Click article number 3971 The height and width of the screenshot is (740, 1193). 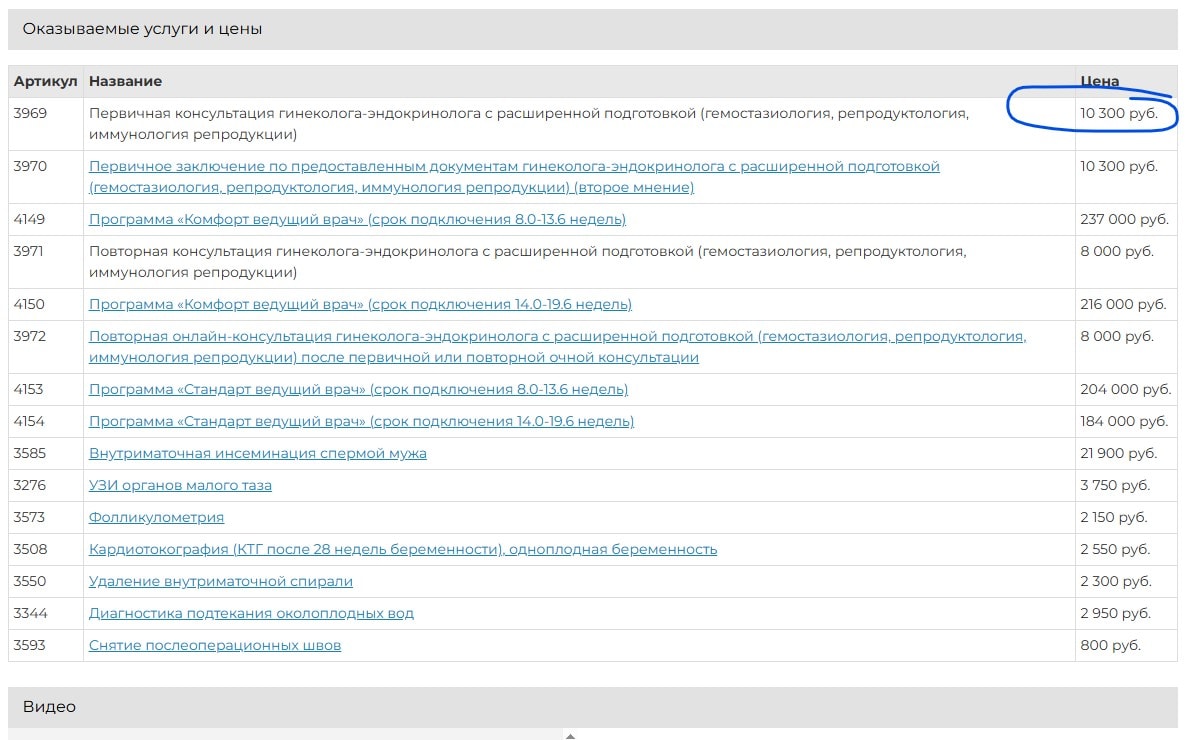(29, 251)
